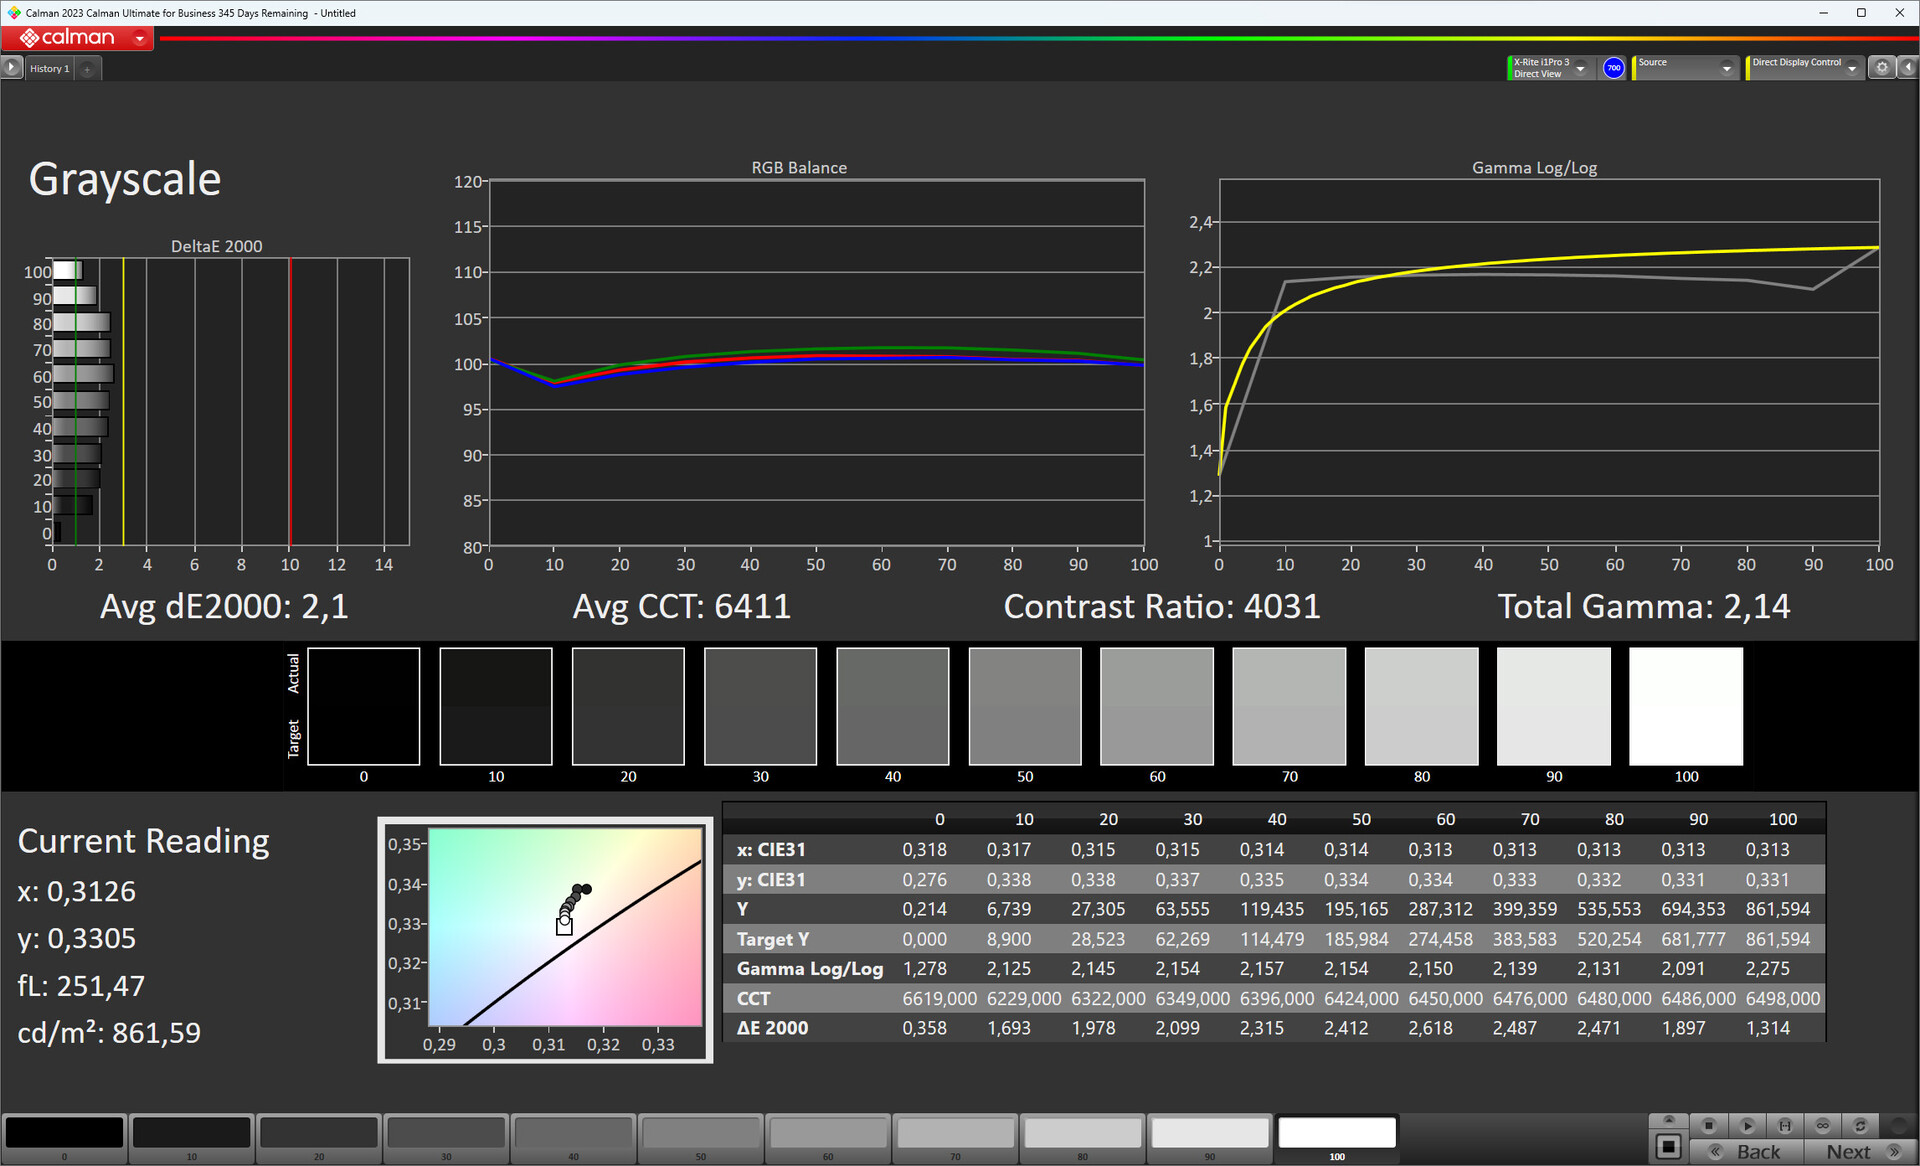Click the play read-series icon
Screen dimensions: 1920x1166
(x=1747, y=1126)
